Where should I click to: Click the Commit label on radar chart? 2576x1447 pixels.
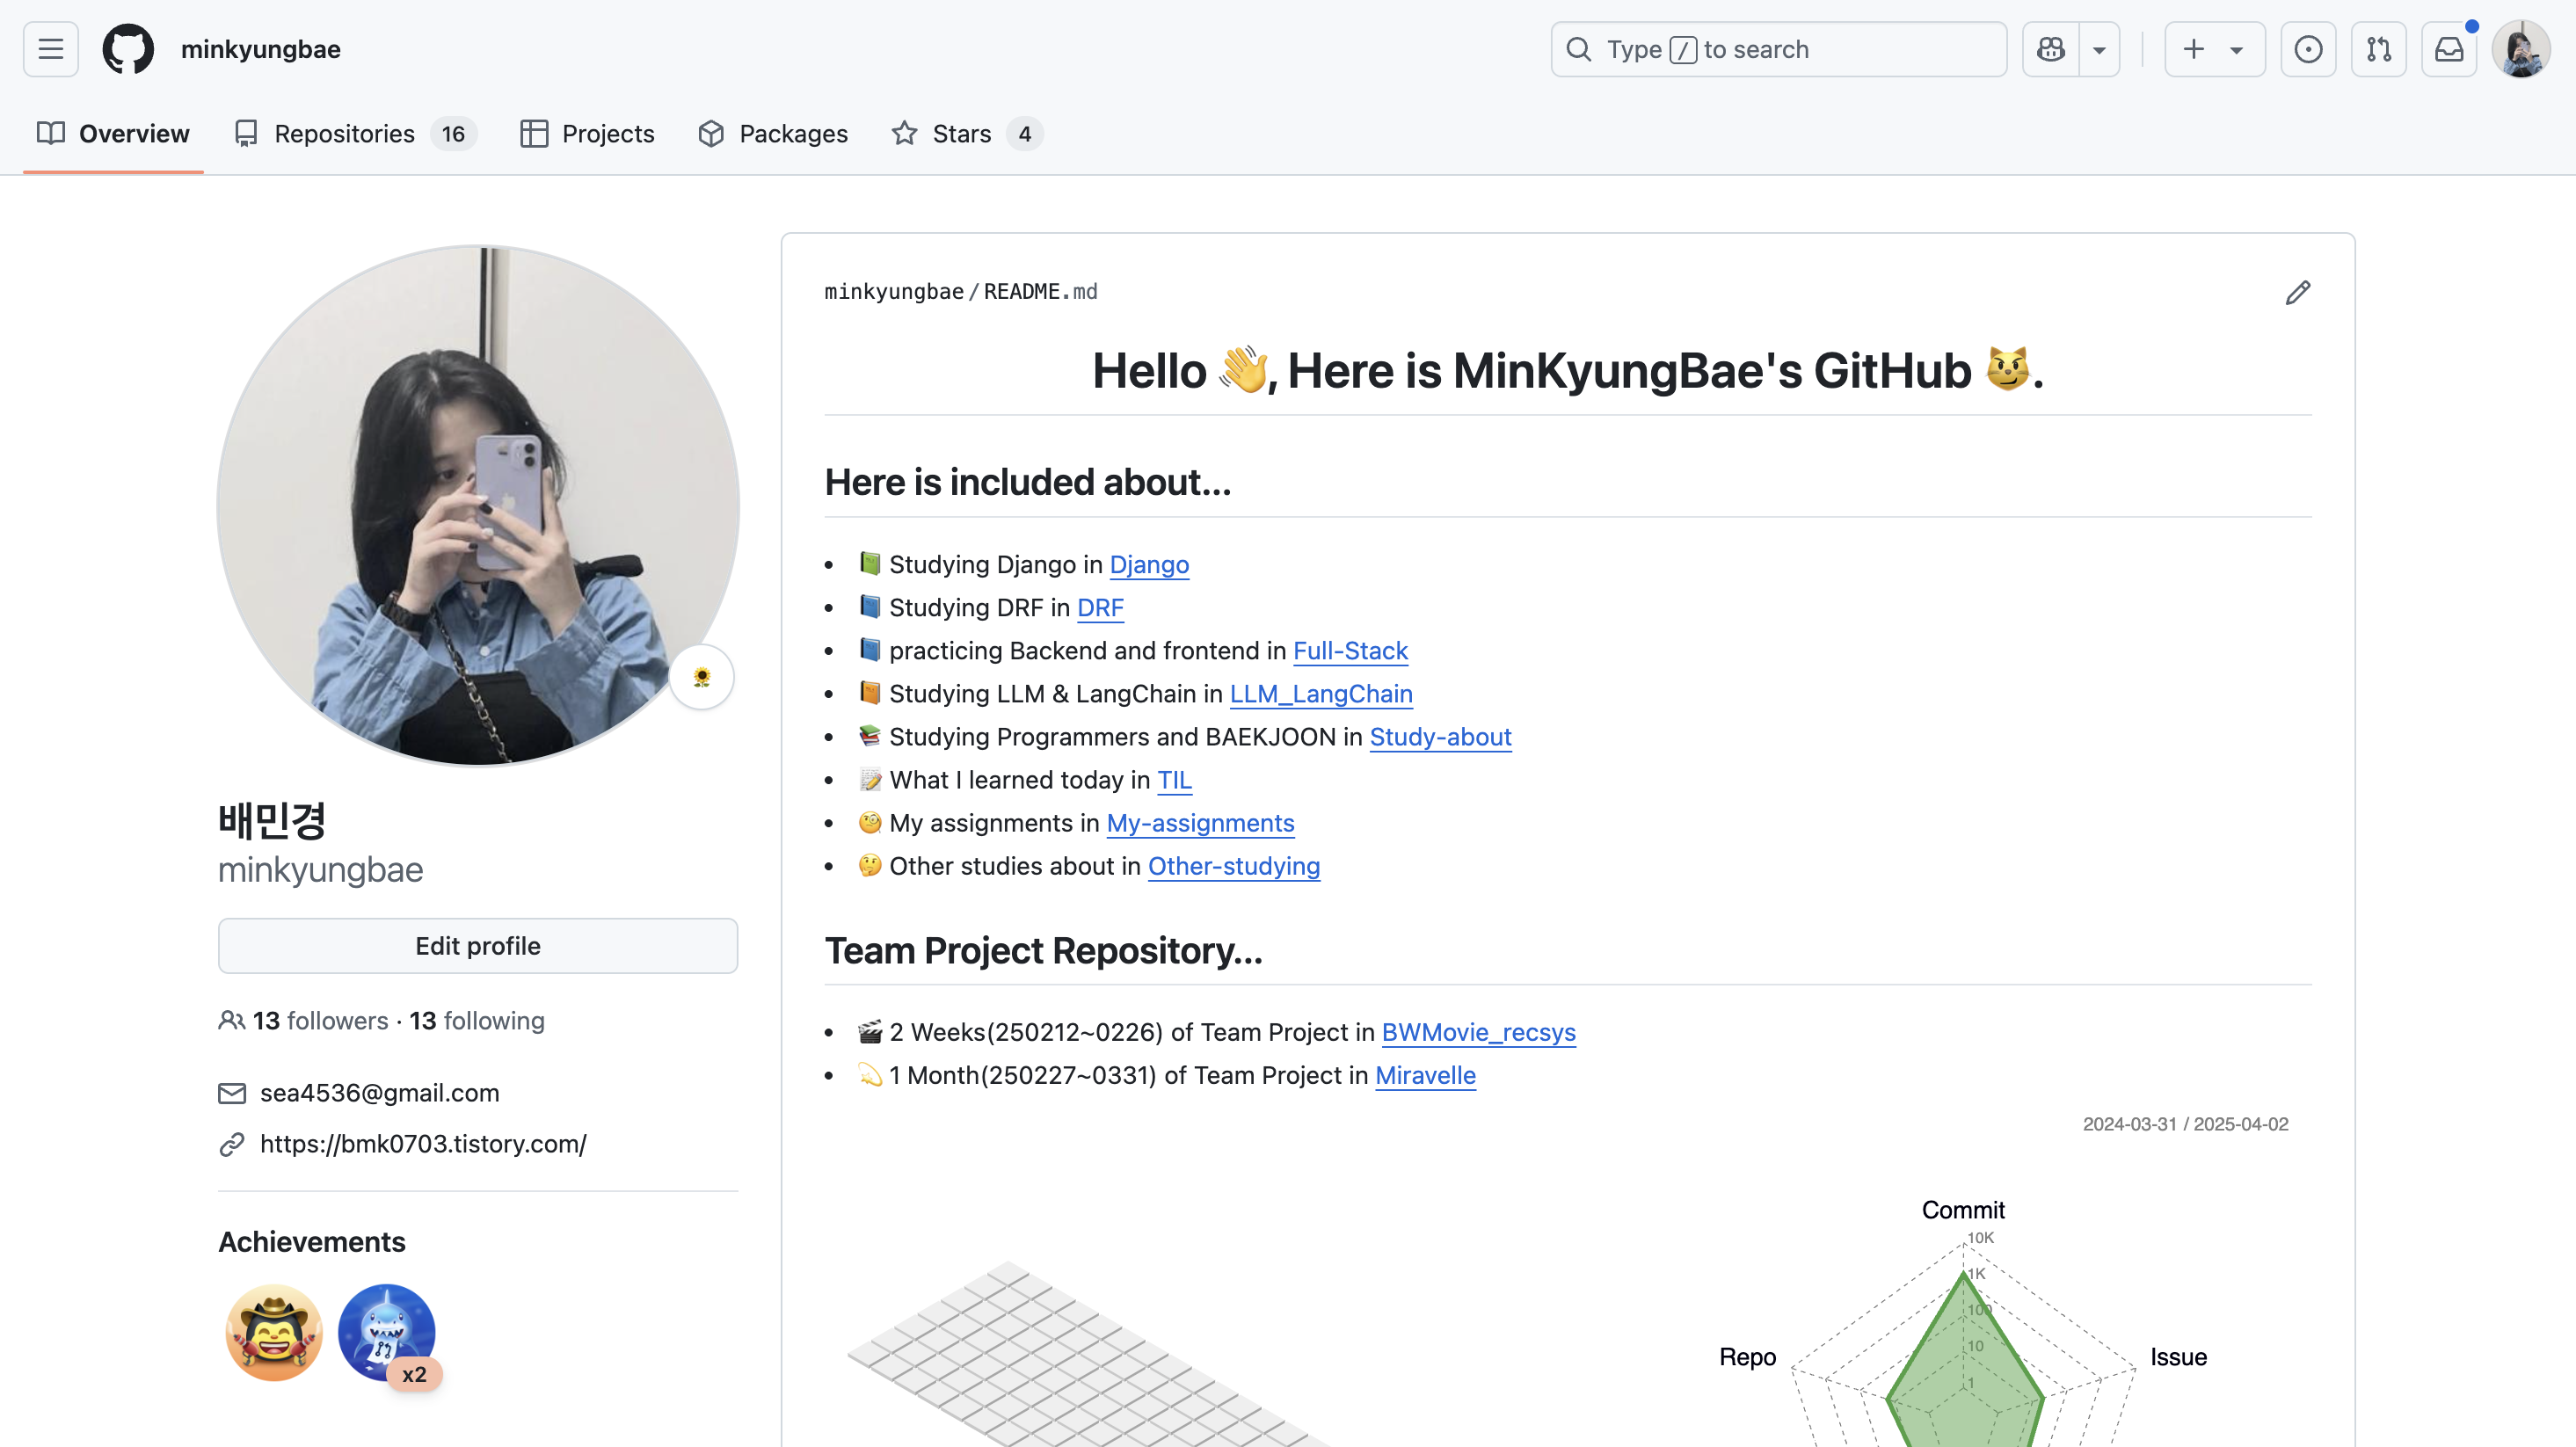click(x=1963, y=1210)
